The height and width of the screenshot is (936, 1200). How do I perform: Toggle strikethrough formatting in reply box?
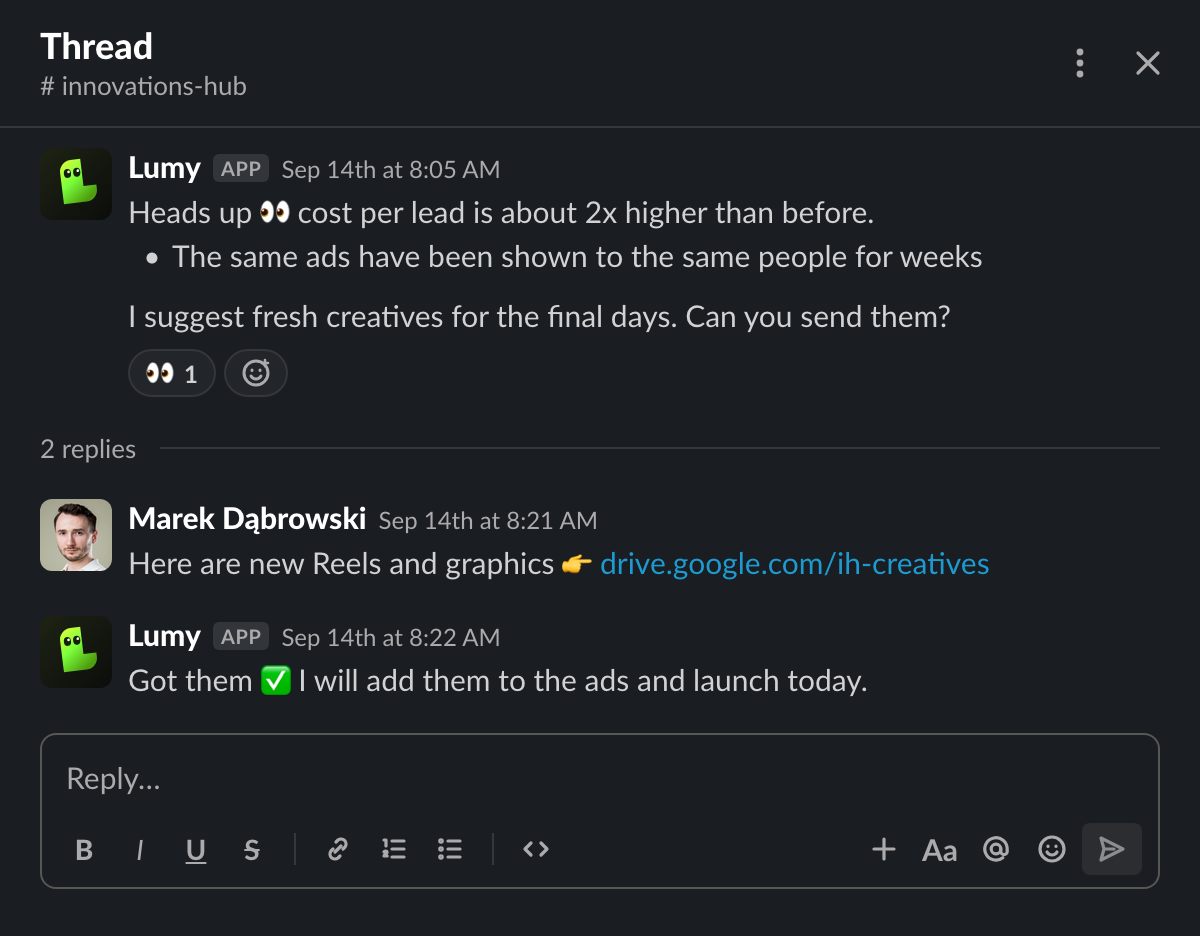(x=252, y=850)
